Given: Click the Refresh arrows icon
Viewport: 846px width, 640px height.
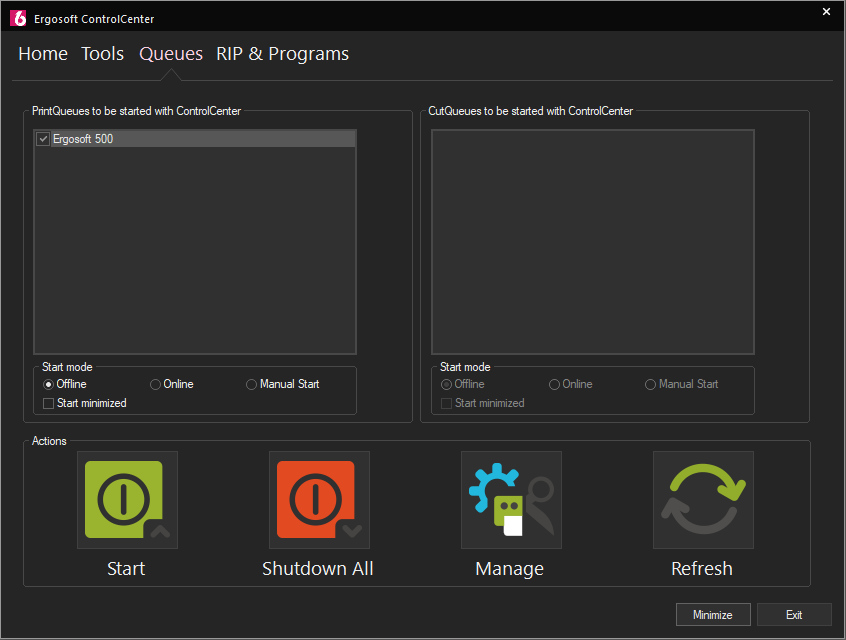Looking at the screenshot, I should 704,500.
